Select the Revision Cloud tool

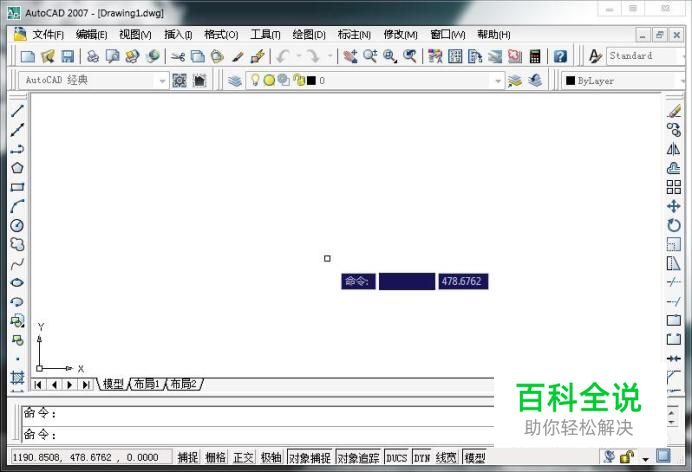point(17,244)
